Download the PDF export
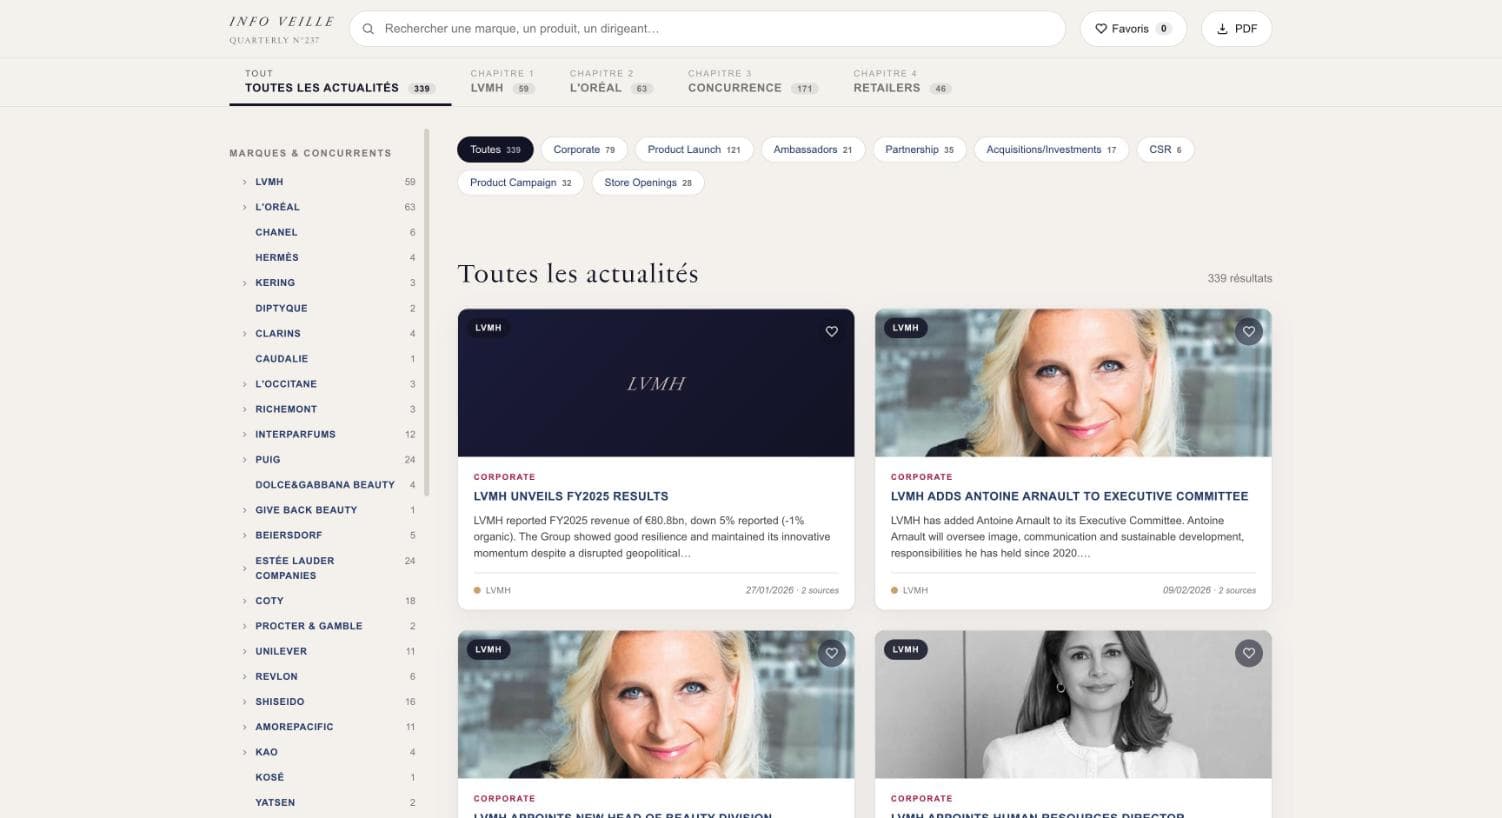The width and height of the screenshot is (1502, 818). tap(1236, 29)
